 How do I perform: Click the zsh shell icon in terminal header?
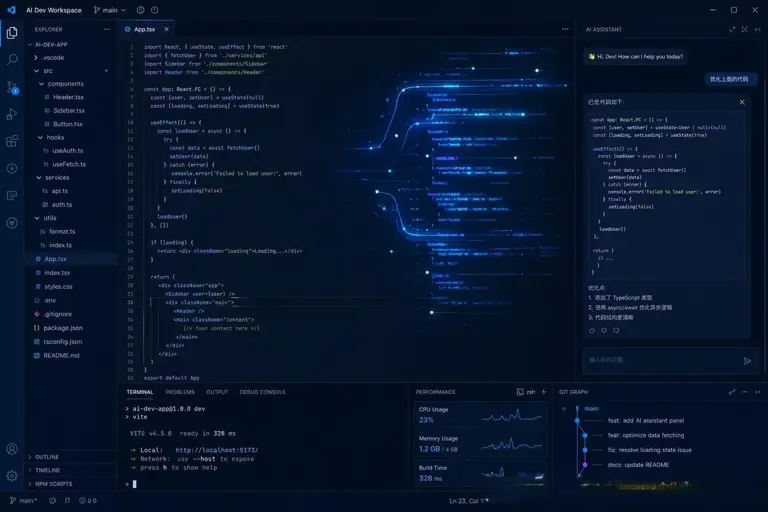(520, 392)
